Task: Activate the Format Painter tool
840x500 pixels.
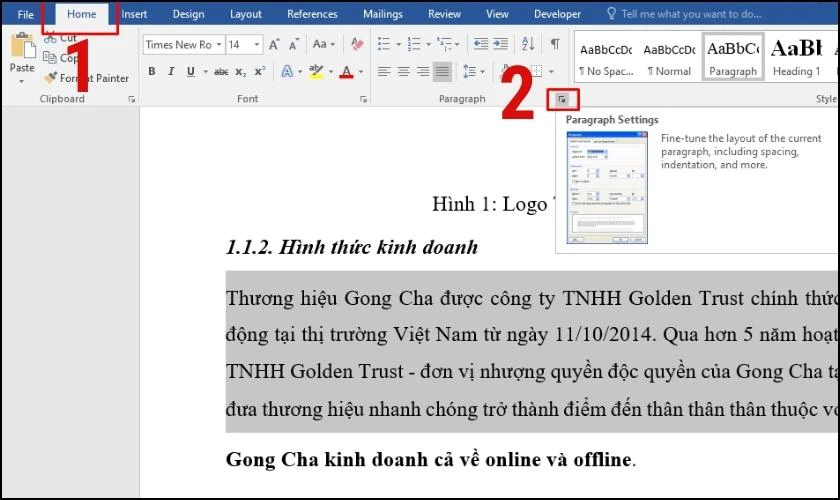Action: (87, 78)
